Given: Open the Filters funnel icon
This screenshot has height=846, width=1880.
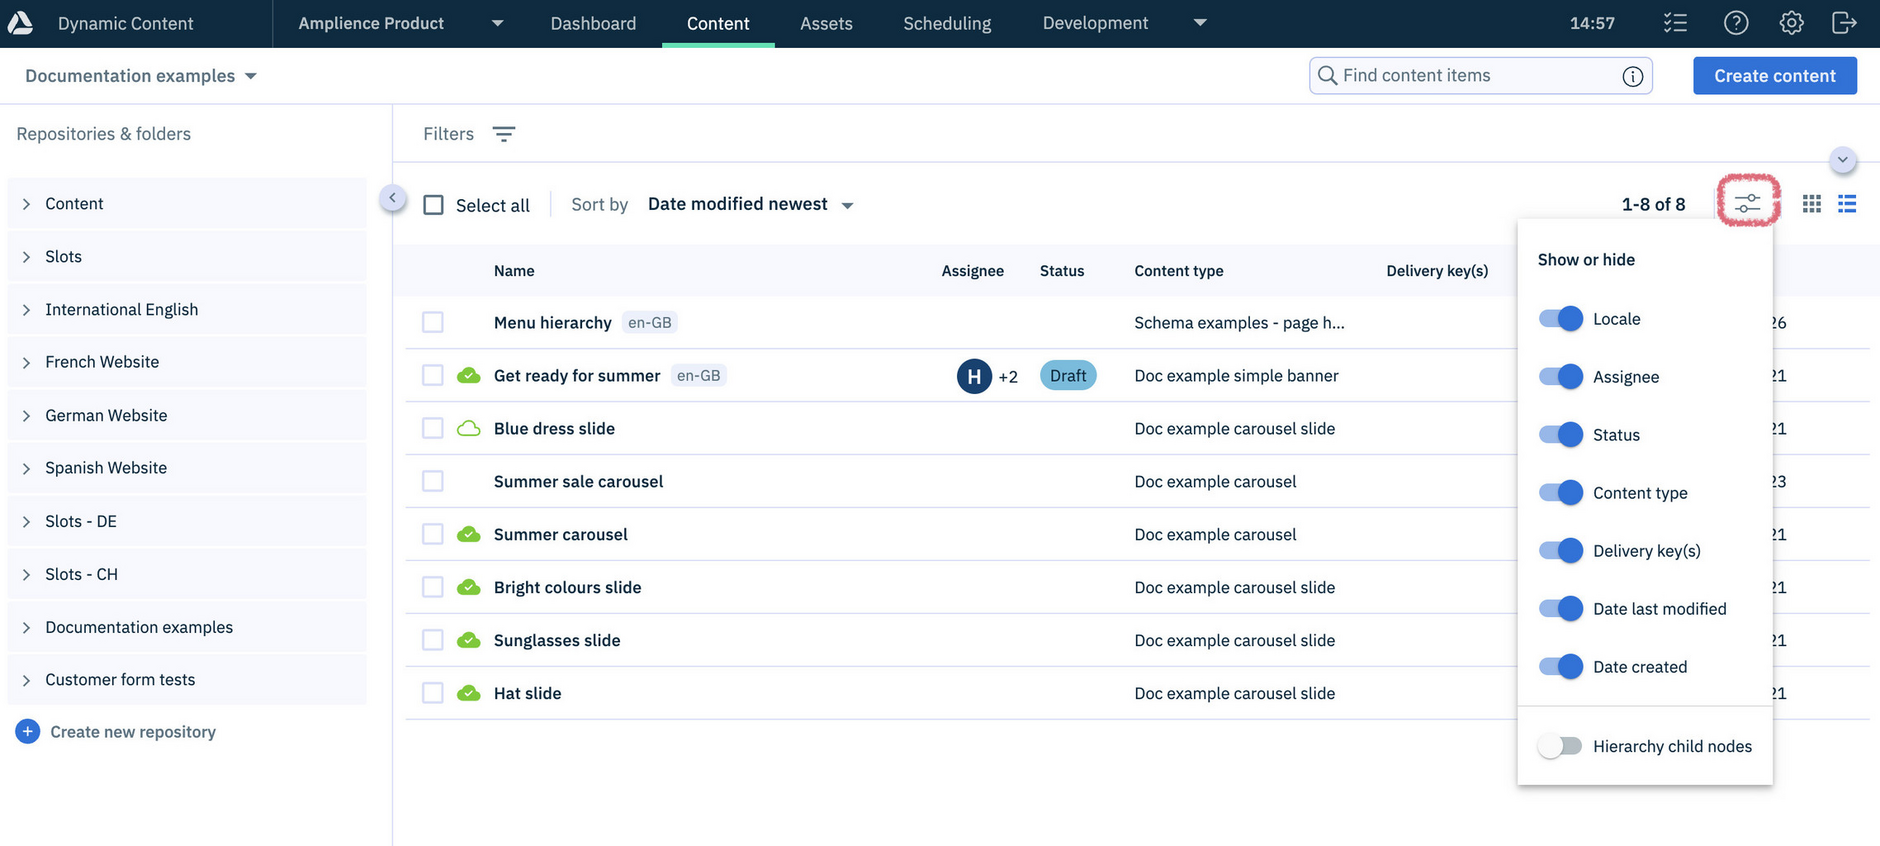Looking at the screenshot, I should click(x=504, y=134).
